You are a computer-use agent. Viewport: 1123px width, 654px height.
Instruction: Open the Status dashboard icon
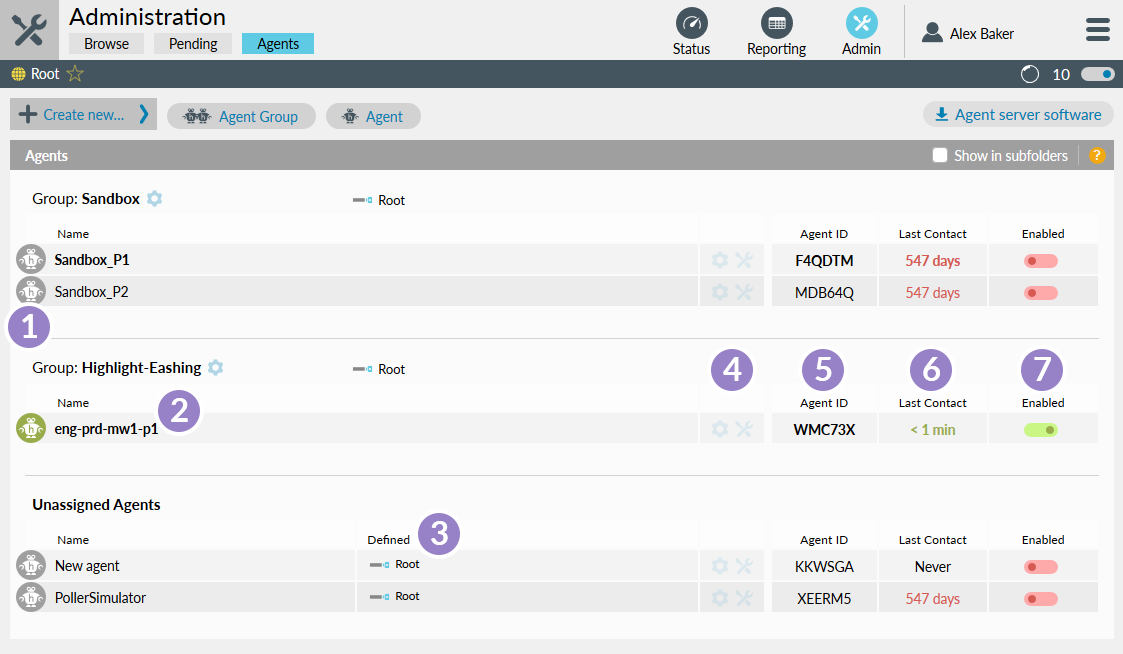(691, 24)
